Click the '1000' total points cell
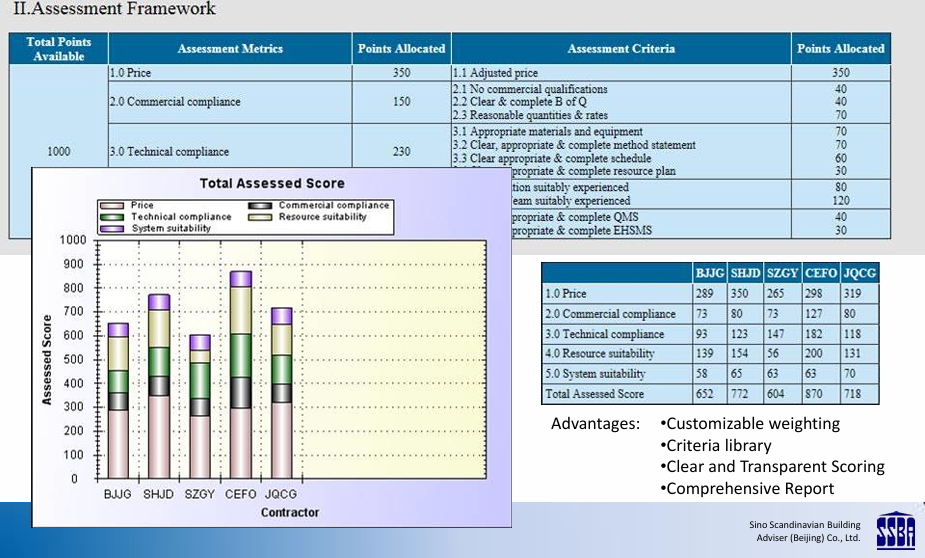Image resolution: width=925 pixels, height=558 pixels. (58, 152)
